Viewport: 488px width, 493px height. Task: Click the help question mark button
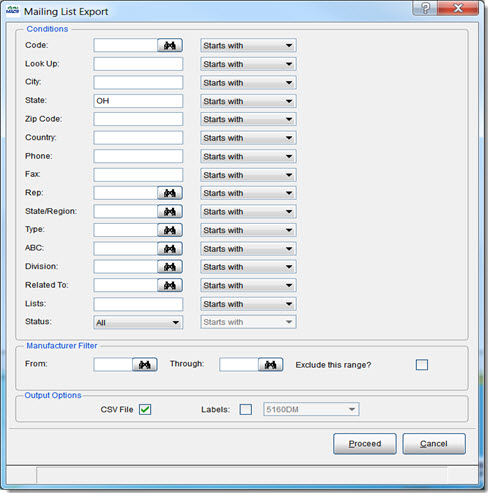[425, 8]
